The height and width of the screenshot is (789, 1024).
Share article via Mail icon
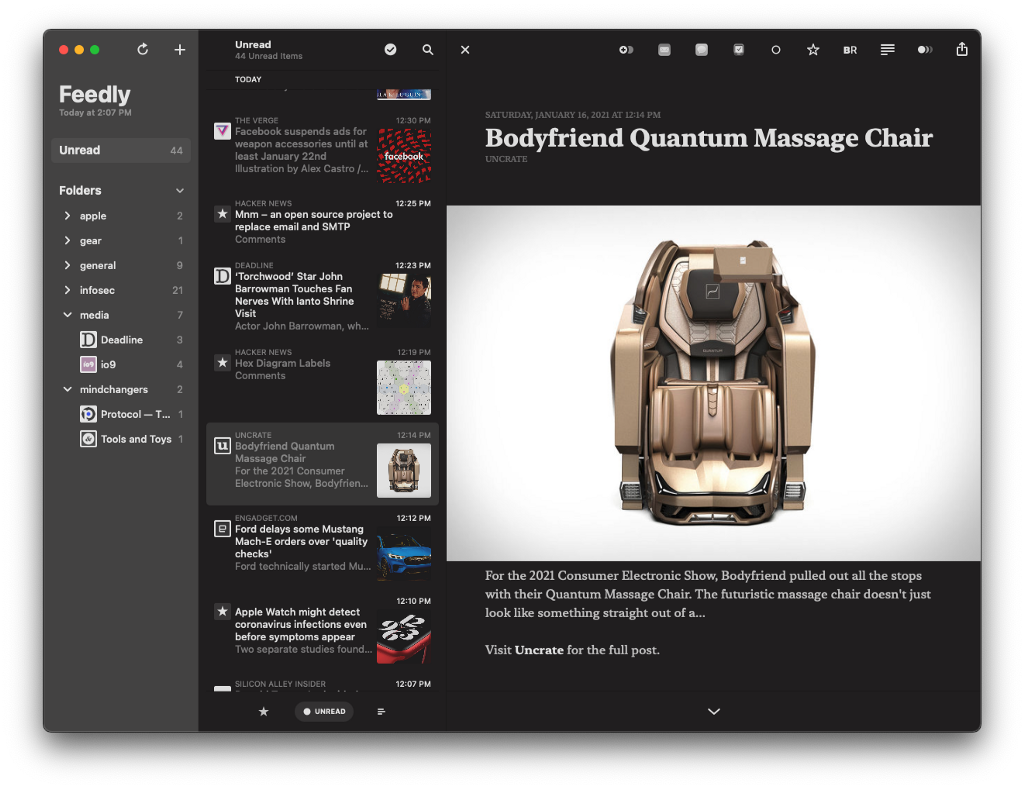[x=664, y=50]
